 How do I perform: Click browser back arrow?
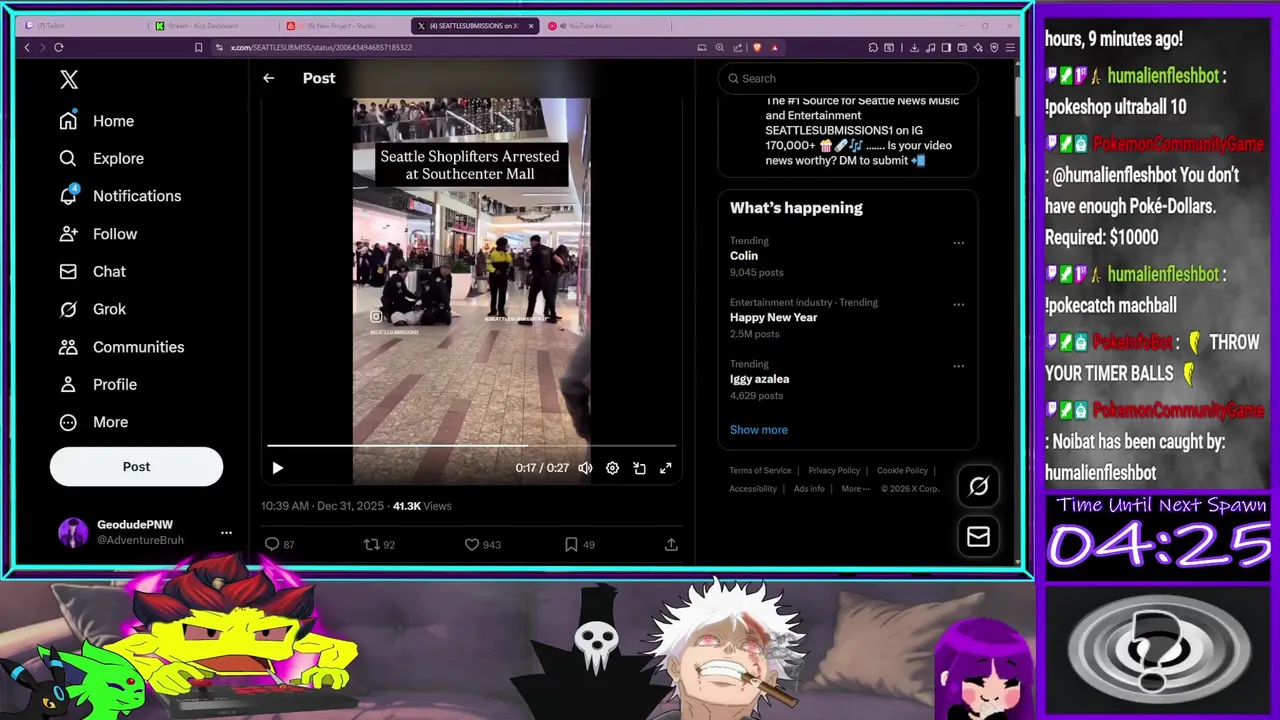[x=27, y=47]
